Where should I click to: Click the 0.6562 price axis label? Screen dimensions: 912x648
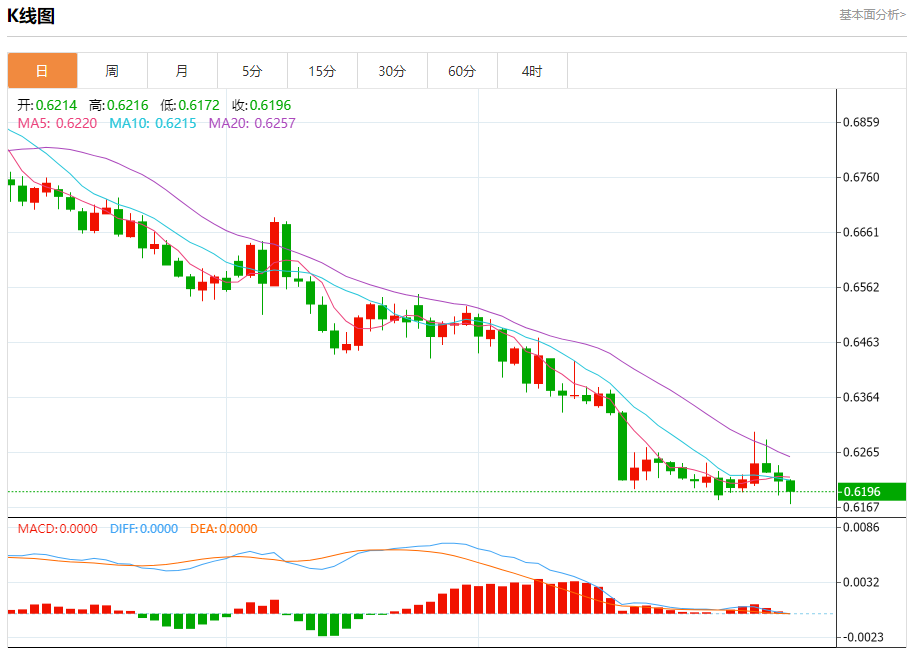[x=861, y=287]
